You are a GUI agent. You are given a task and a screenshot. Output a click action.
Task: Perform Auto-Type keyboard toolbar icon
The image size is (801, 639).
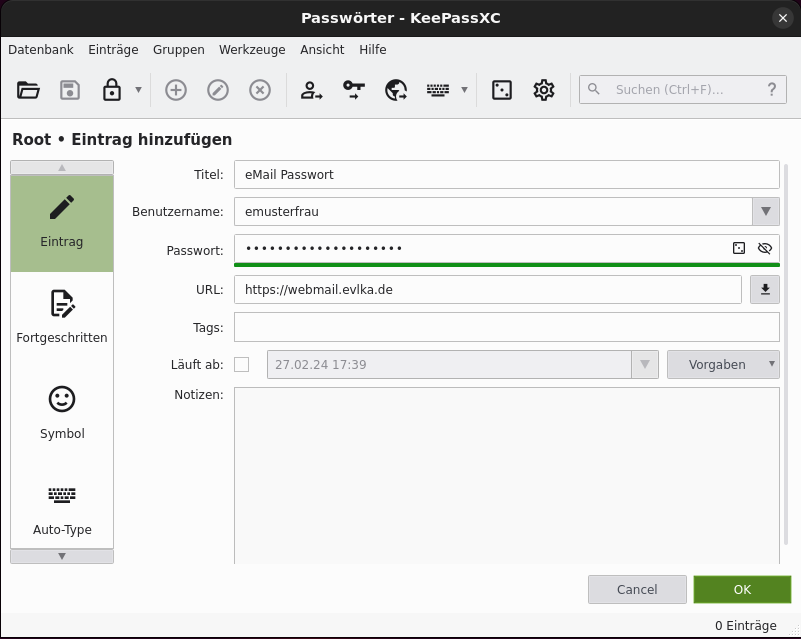pyautogui.click(x=438, y=90)
